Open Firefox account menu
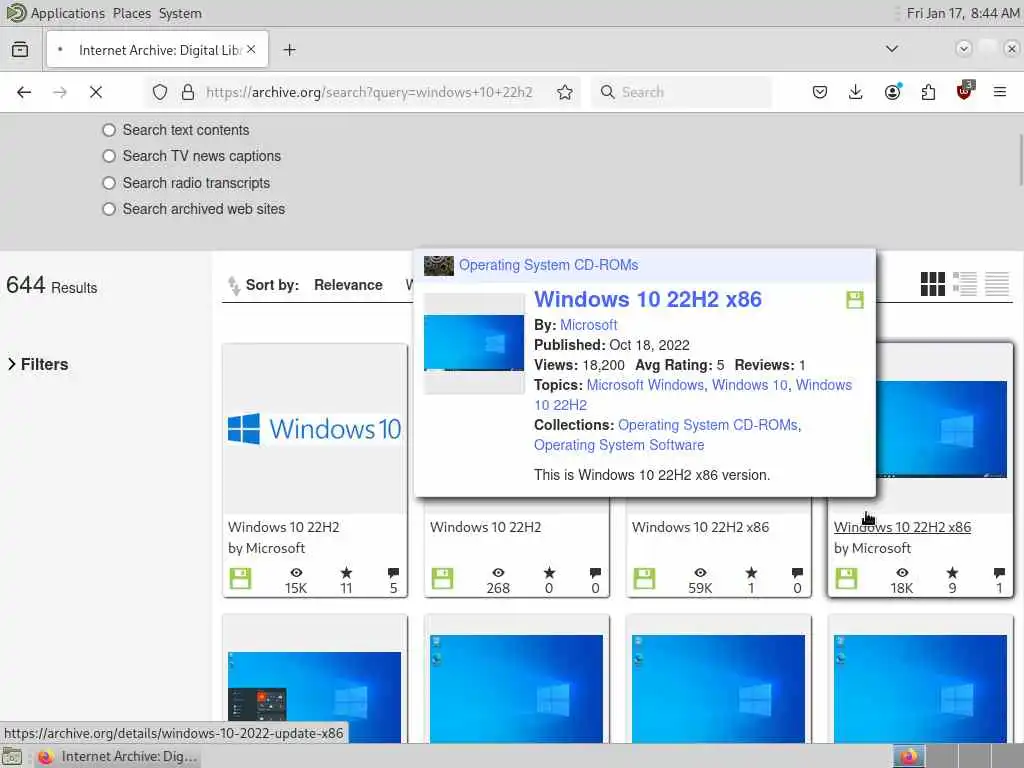 point(893,92)
